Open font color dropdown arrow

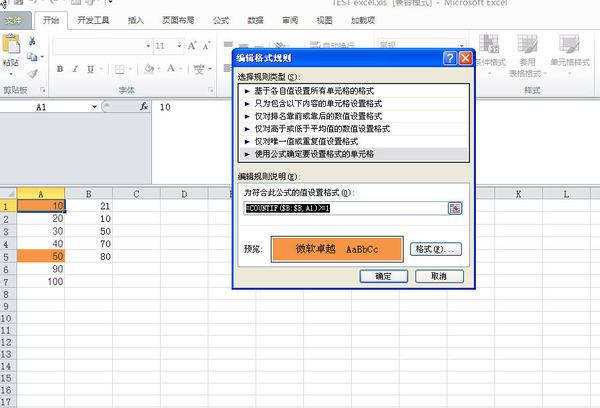tap(181, 69)
